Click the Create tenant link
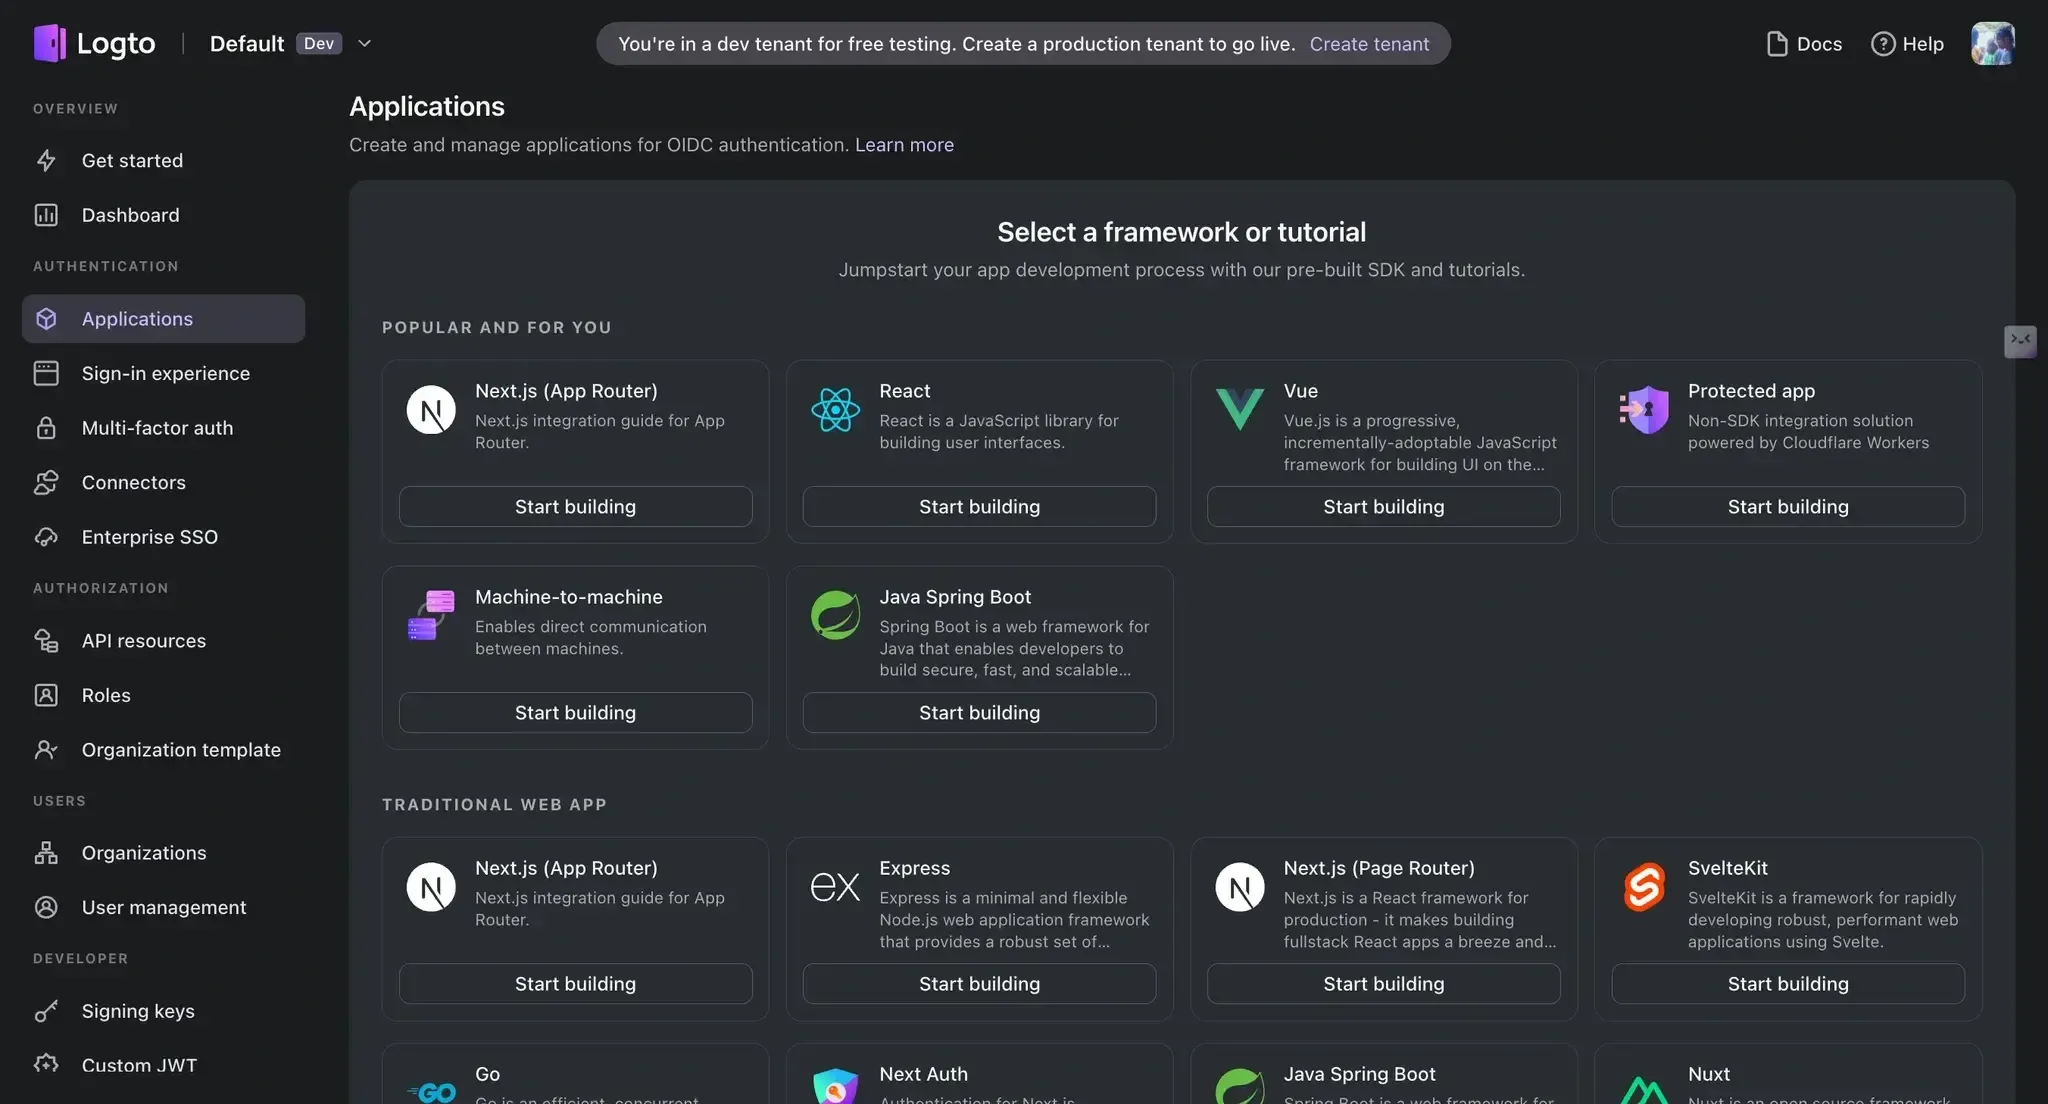The width and height of the screenshot is (2048, 1104). tap(1369, 43)
